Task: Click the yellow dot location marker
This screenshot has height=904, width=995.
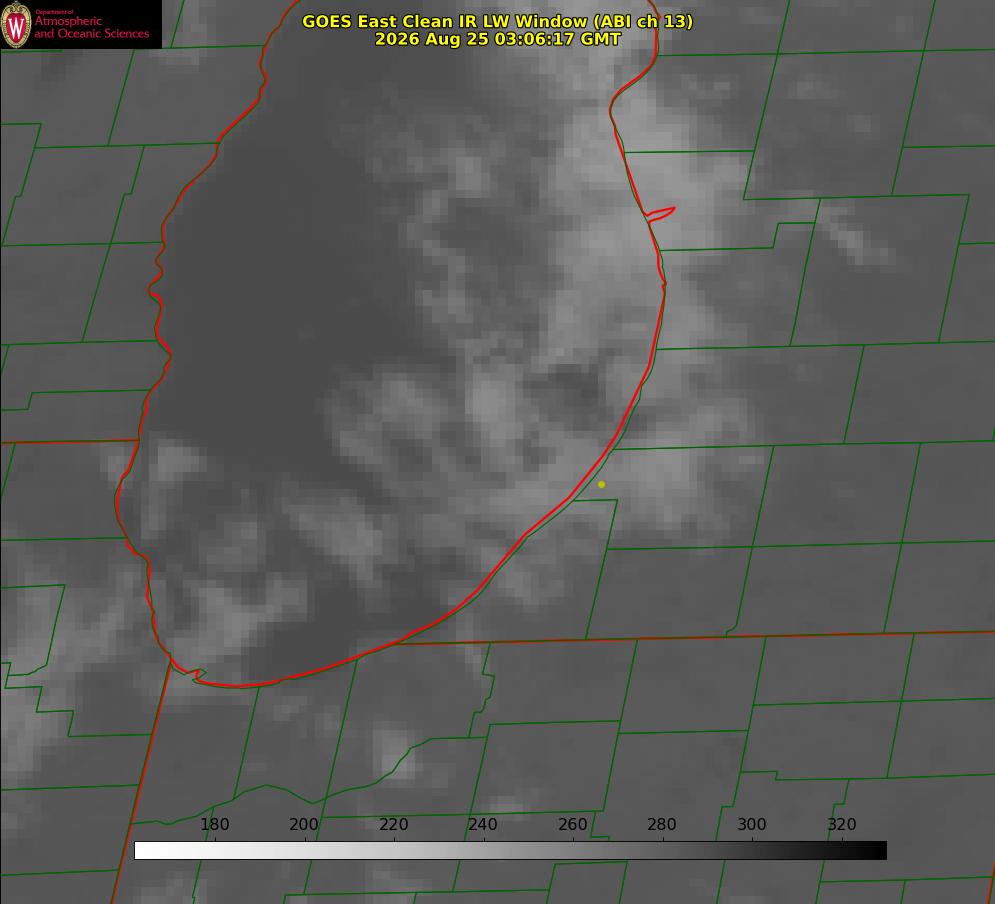Action: [602, 484]
